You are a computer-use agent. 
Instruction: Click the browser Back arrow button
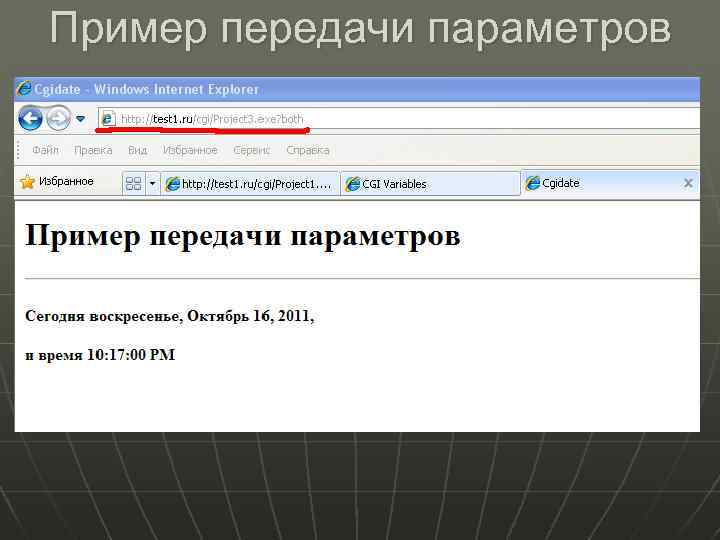pyautogui.click(x=30, y=118)
